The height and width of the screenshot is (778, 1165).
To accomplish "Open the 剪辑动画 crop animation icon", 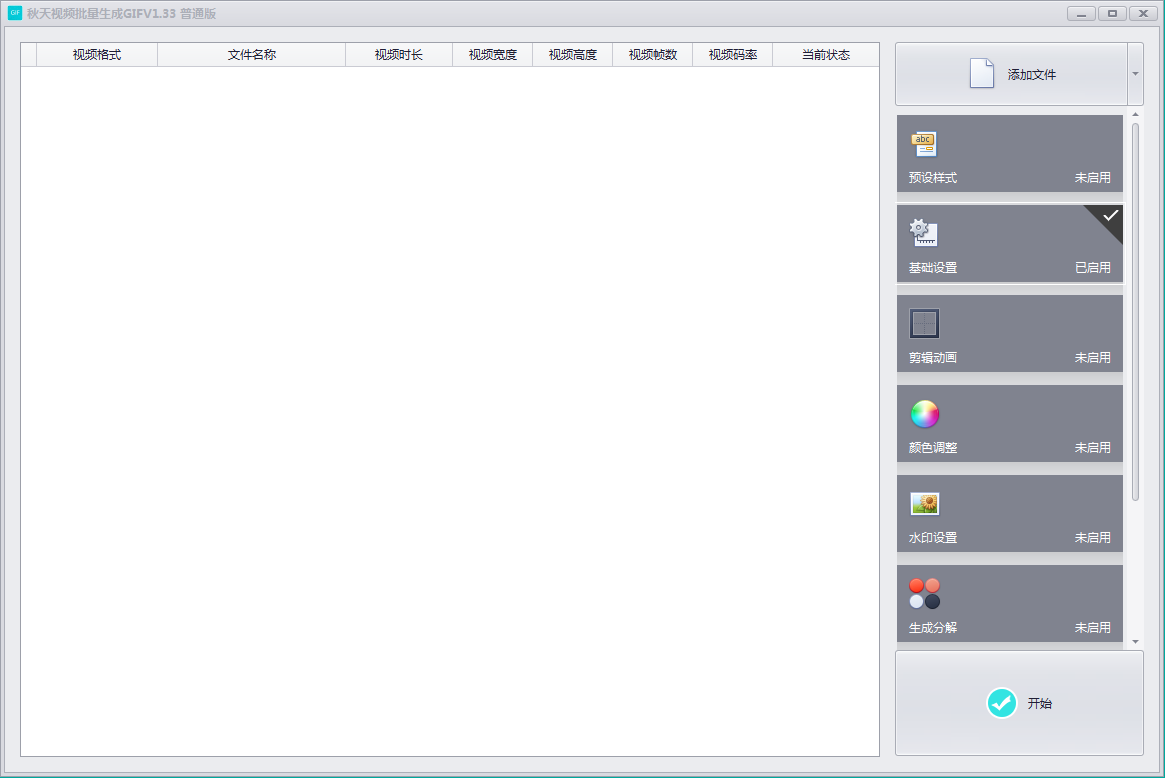I will (924, 323).
